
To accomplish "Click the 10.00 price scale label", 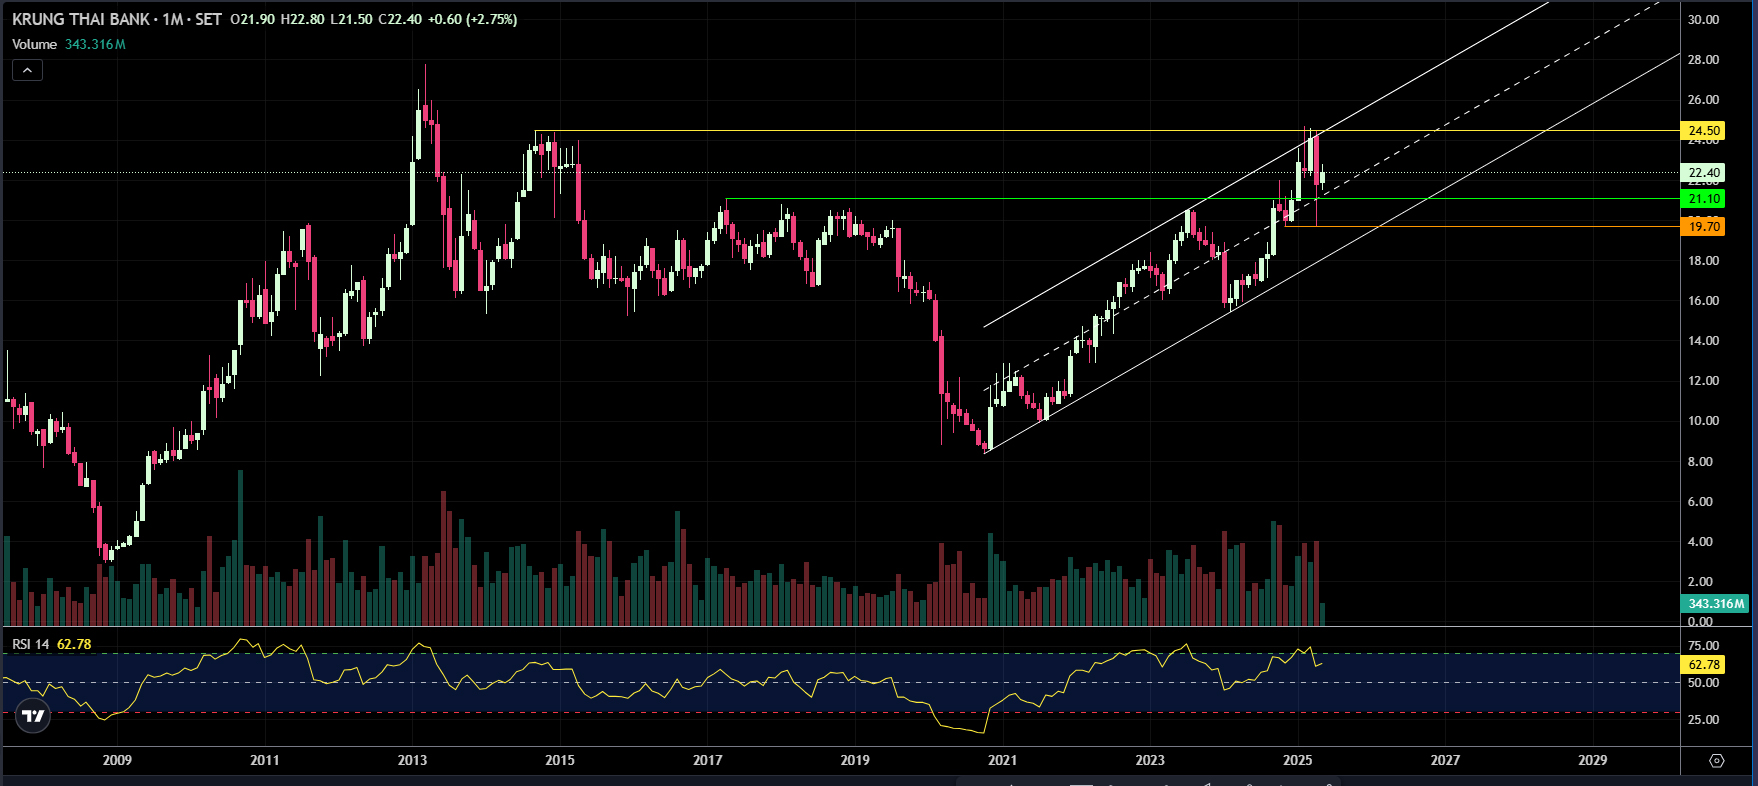I will coord(1703,421).
